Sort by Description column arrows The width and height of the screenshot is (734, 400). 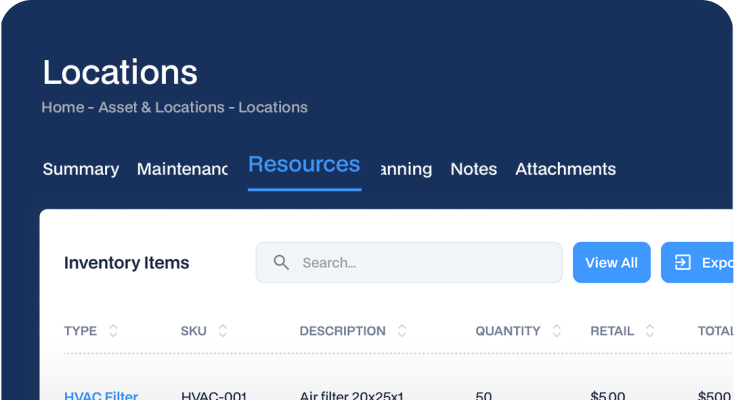point(402,331)
